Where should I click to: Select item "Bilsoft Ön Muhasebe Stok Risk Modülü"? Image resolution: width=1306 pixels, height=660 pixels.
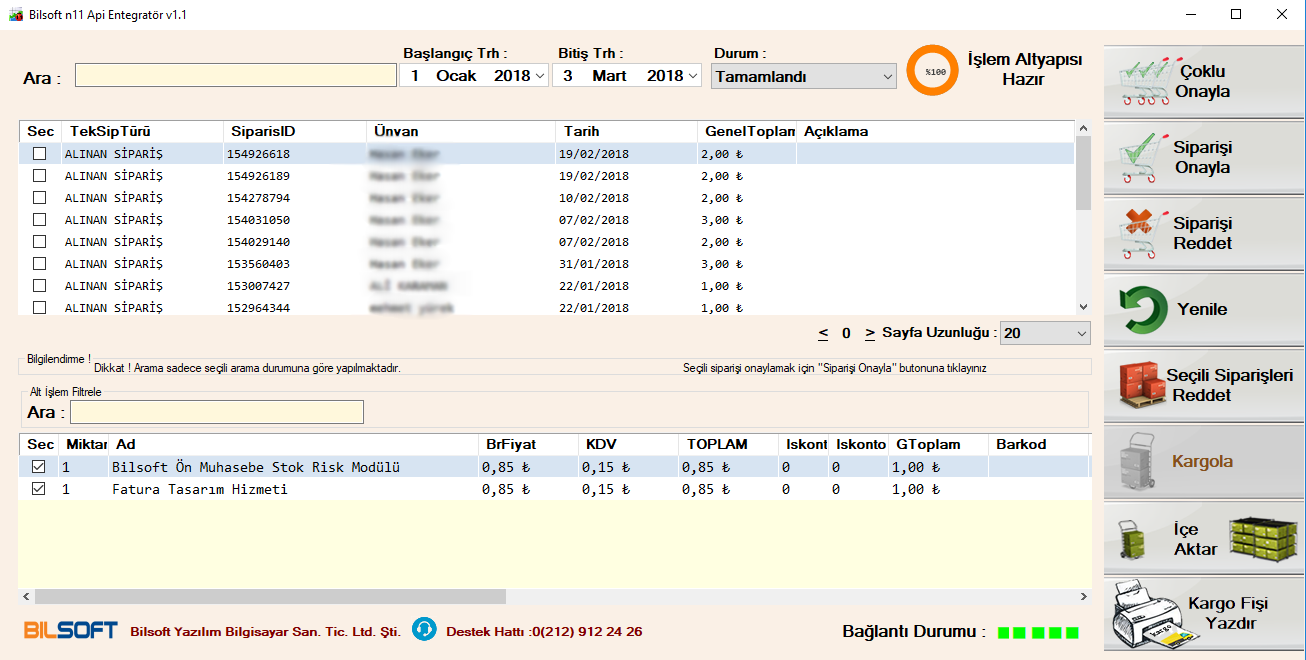coord(256,467)
